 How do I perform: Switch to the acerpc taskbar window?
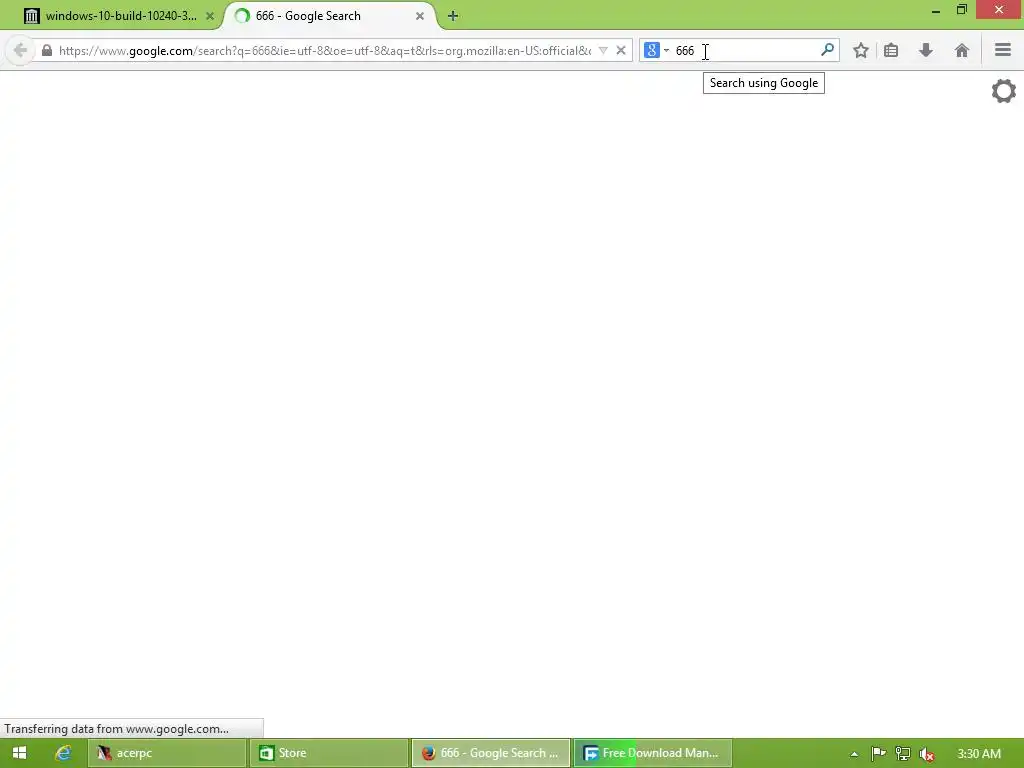pos(167,753)
